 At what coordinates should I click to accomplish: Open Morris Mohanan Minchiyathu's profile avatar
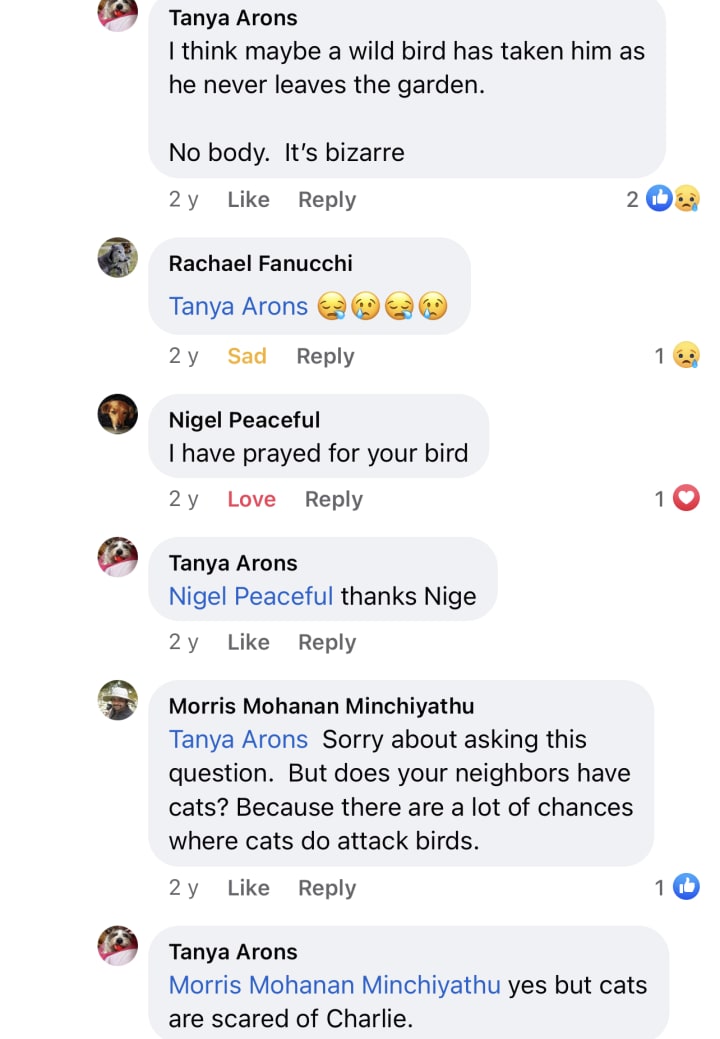point(117,700)
